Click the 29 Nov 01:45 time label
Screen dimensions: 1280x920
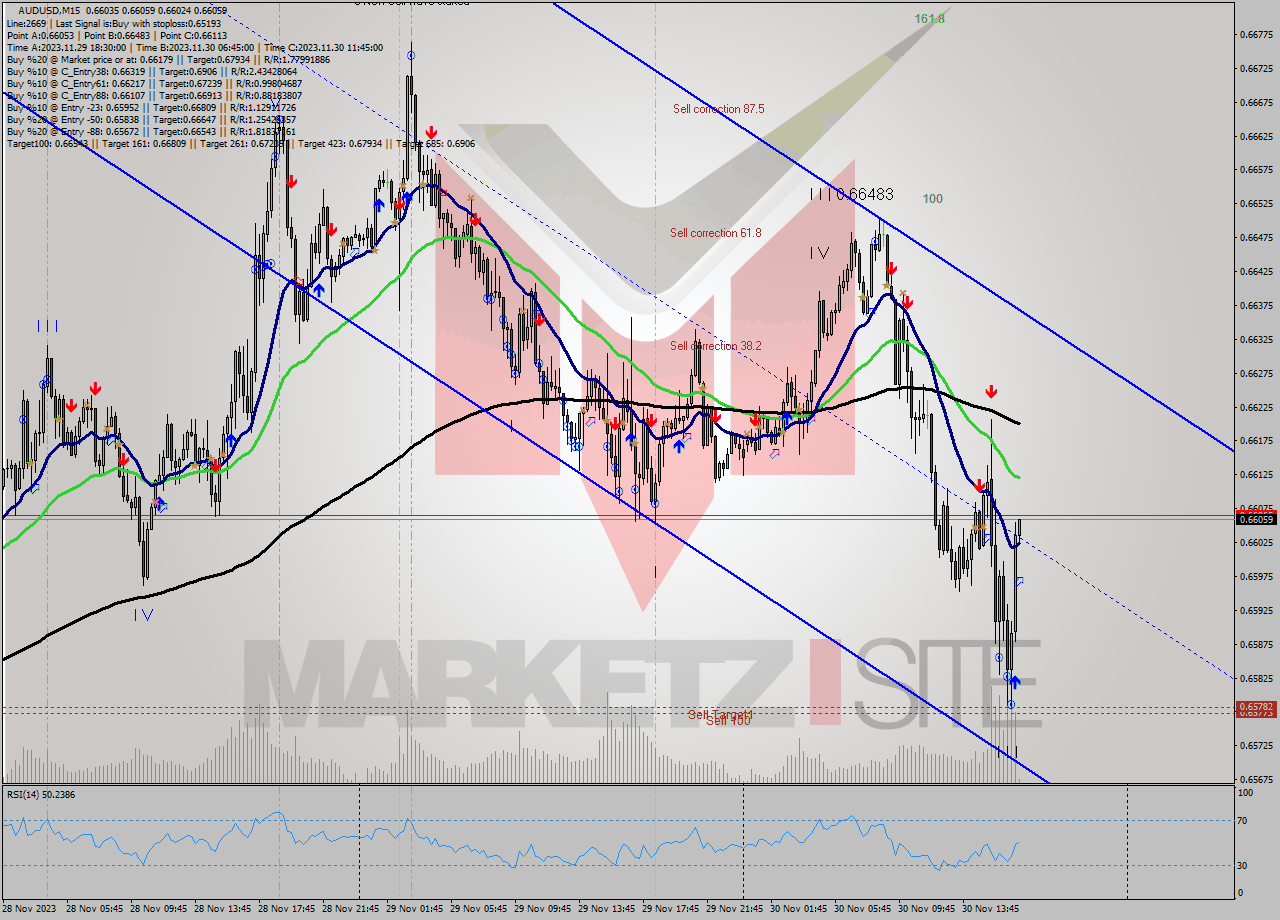(417, 909)
